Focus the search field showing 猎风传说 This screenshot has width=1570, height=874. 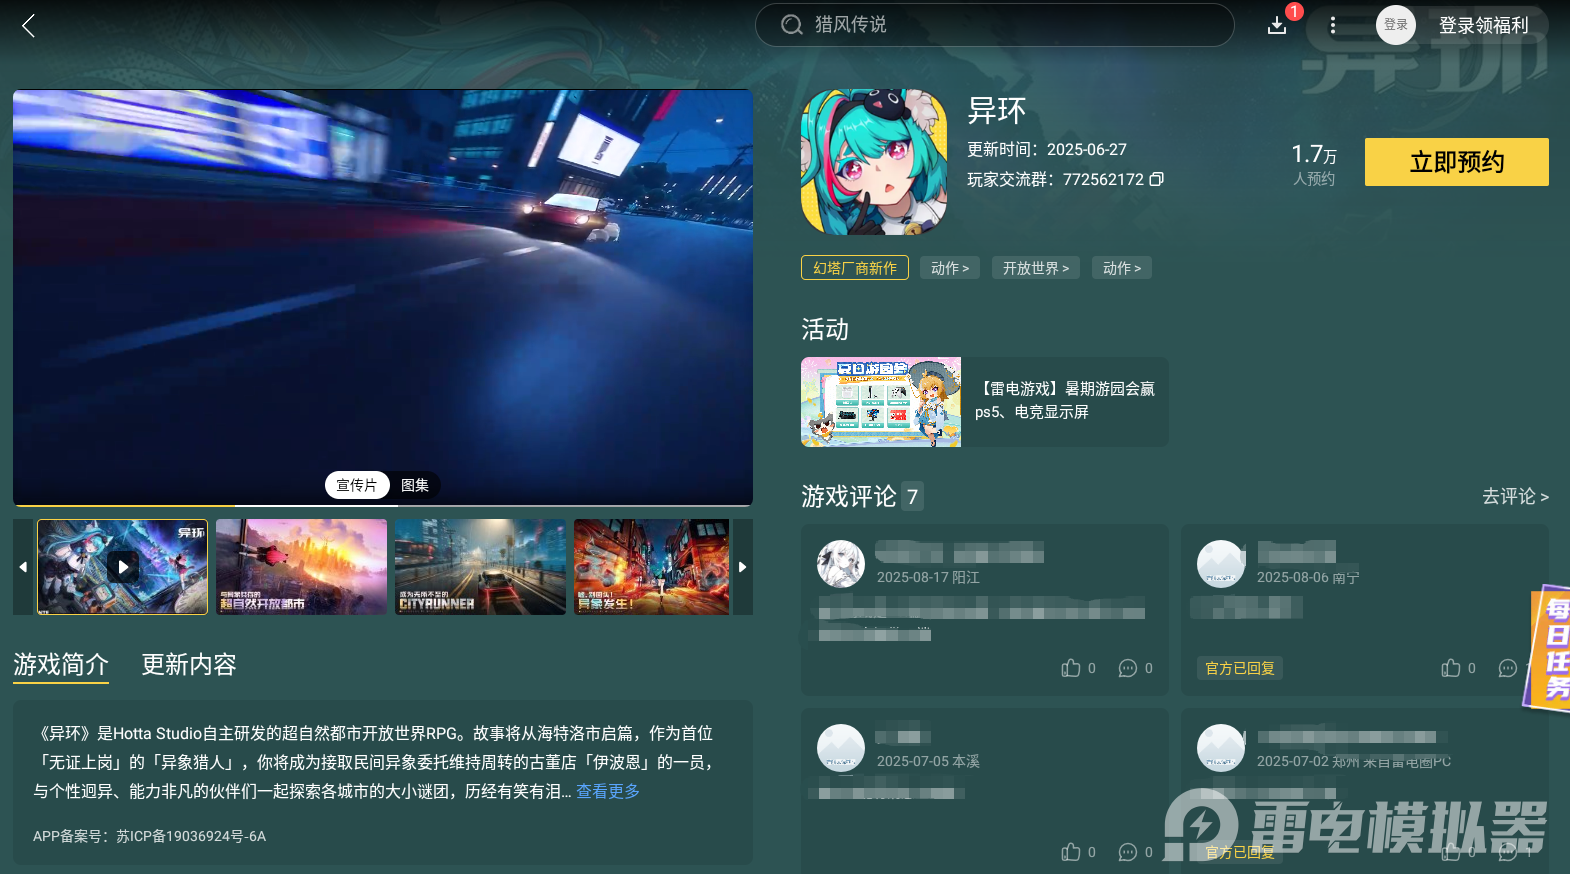[994, 25]
